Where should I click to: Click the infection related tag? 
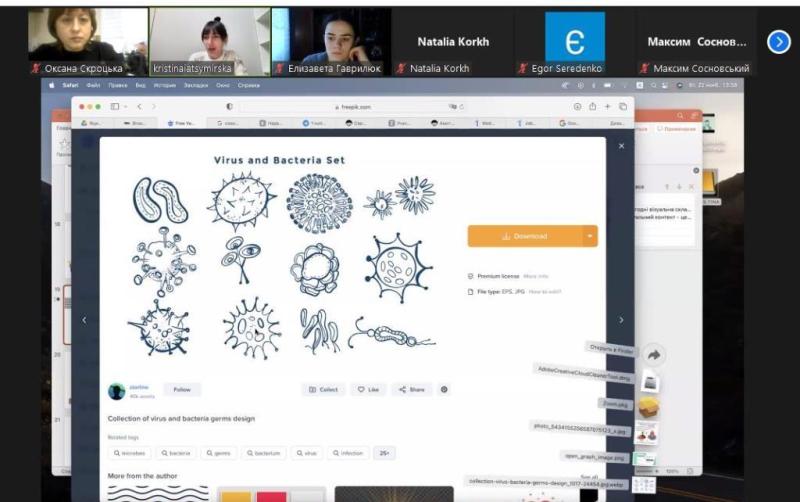coord(348,453)
